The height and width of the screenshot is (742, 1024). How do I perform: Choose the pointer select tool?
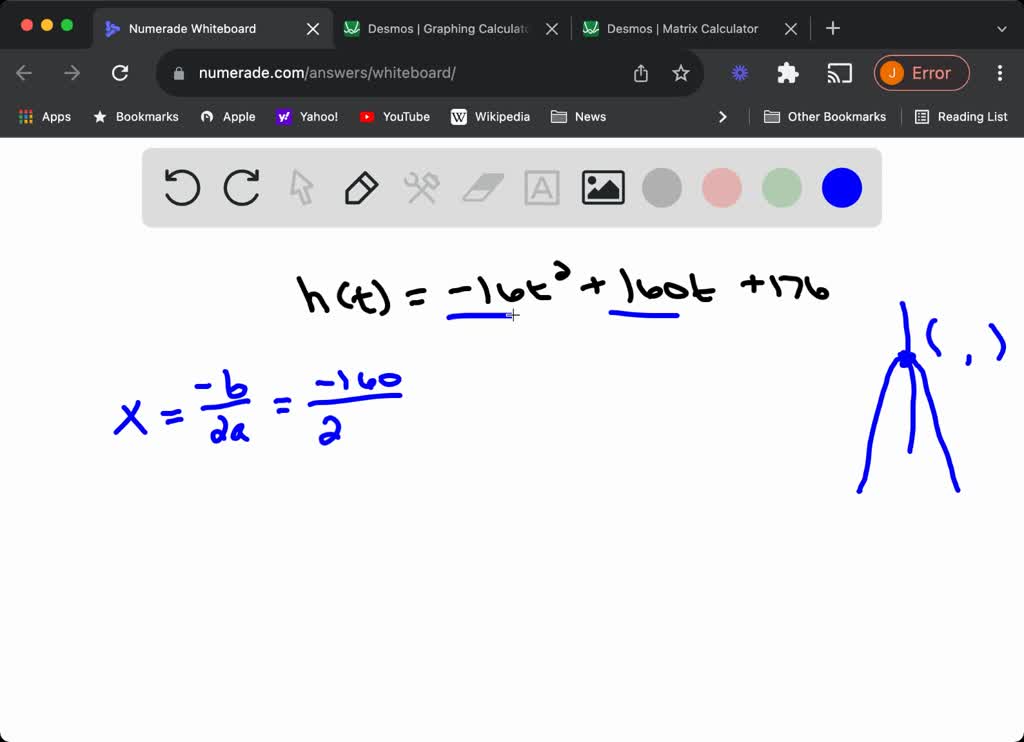[x=301, y=188]
